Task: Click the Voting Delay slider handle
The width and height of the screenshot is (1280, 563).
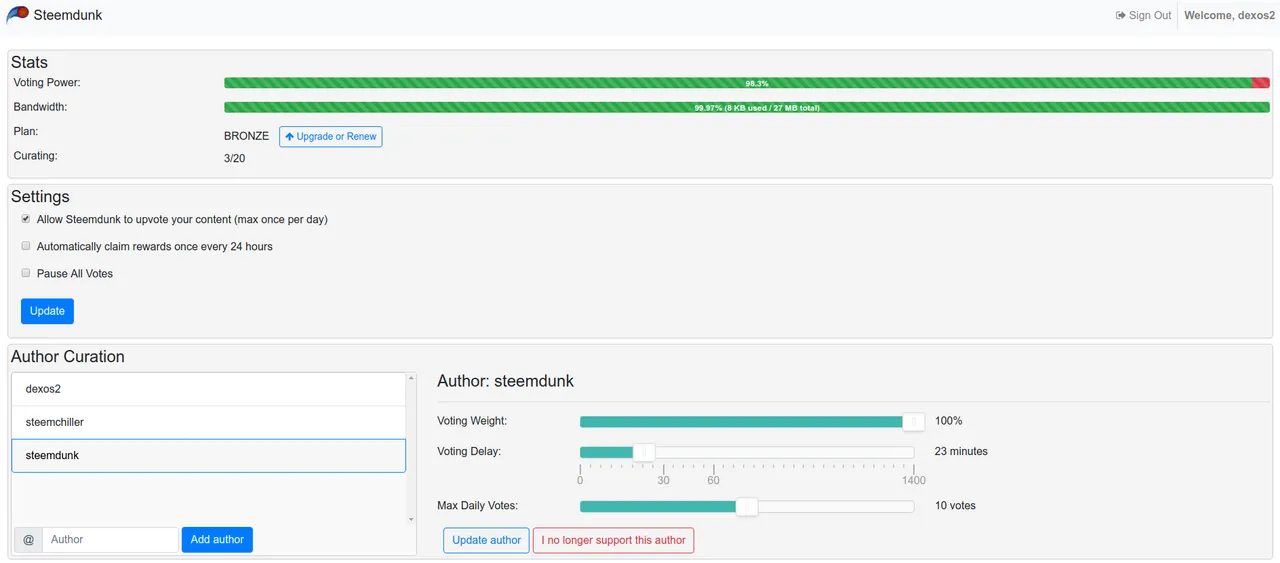Action: tap(644, 452)
